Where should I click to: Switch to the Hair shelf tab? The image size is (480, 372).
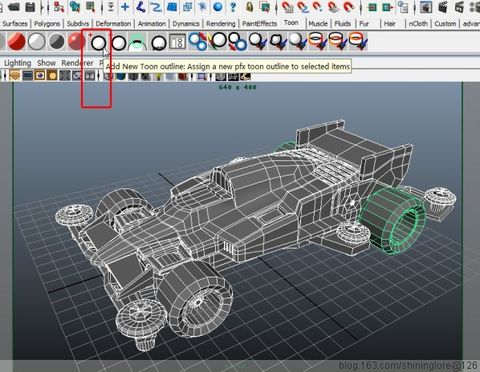click(389, 24)
